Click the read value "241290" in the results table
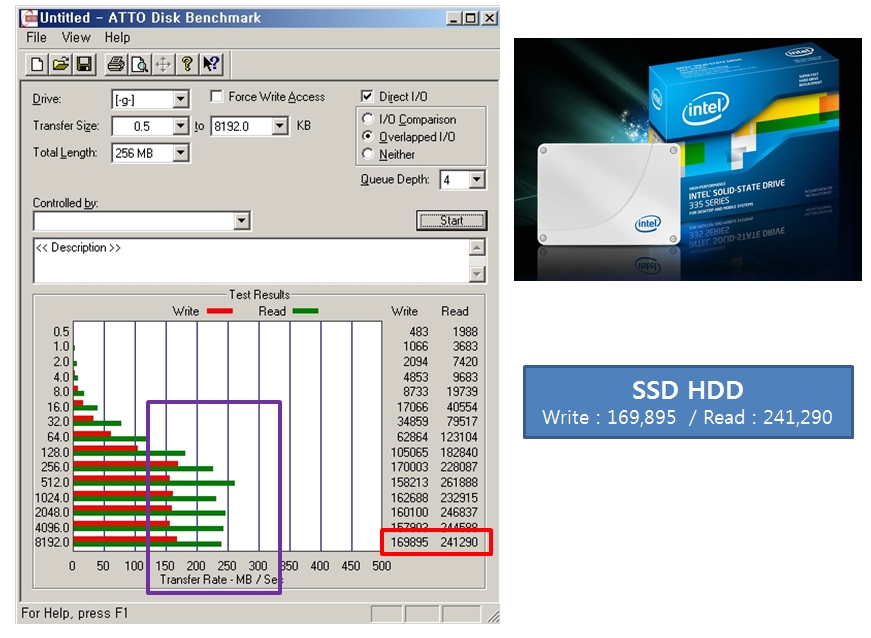This screenshot has height=638, width=871. [459, 542]
